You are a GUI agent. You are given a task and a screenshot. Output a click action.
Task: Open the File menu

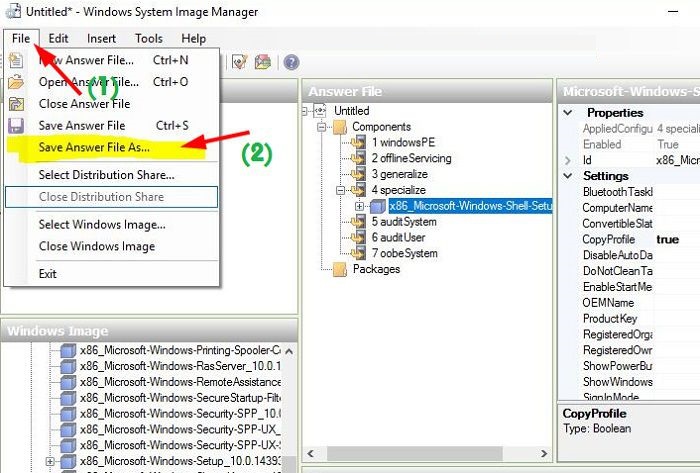(21, 39)
